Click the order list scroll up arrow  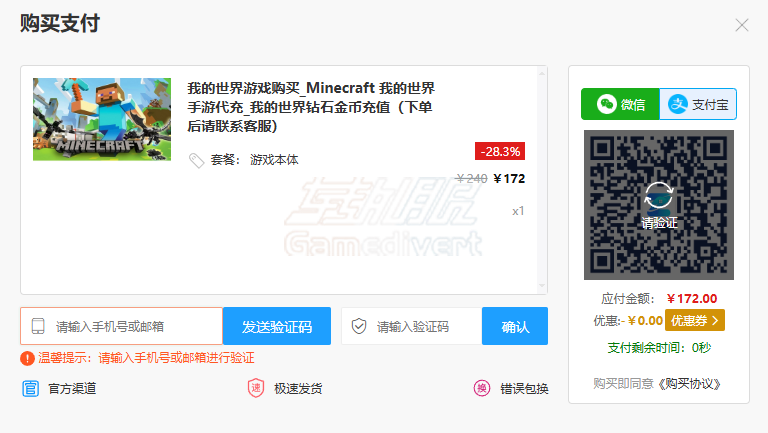click(542, 73)
